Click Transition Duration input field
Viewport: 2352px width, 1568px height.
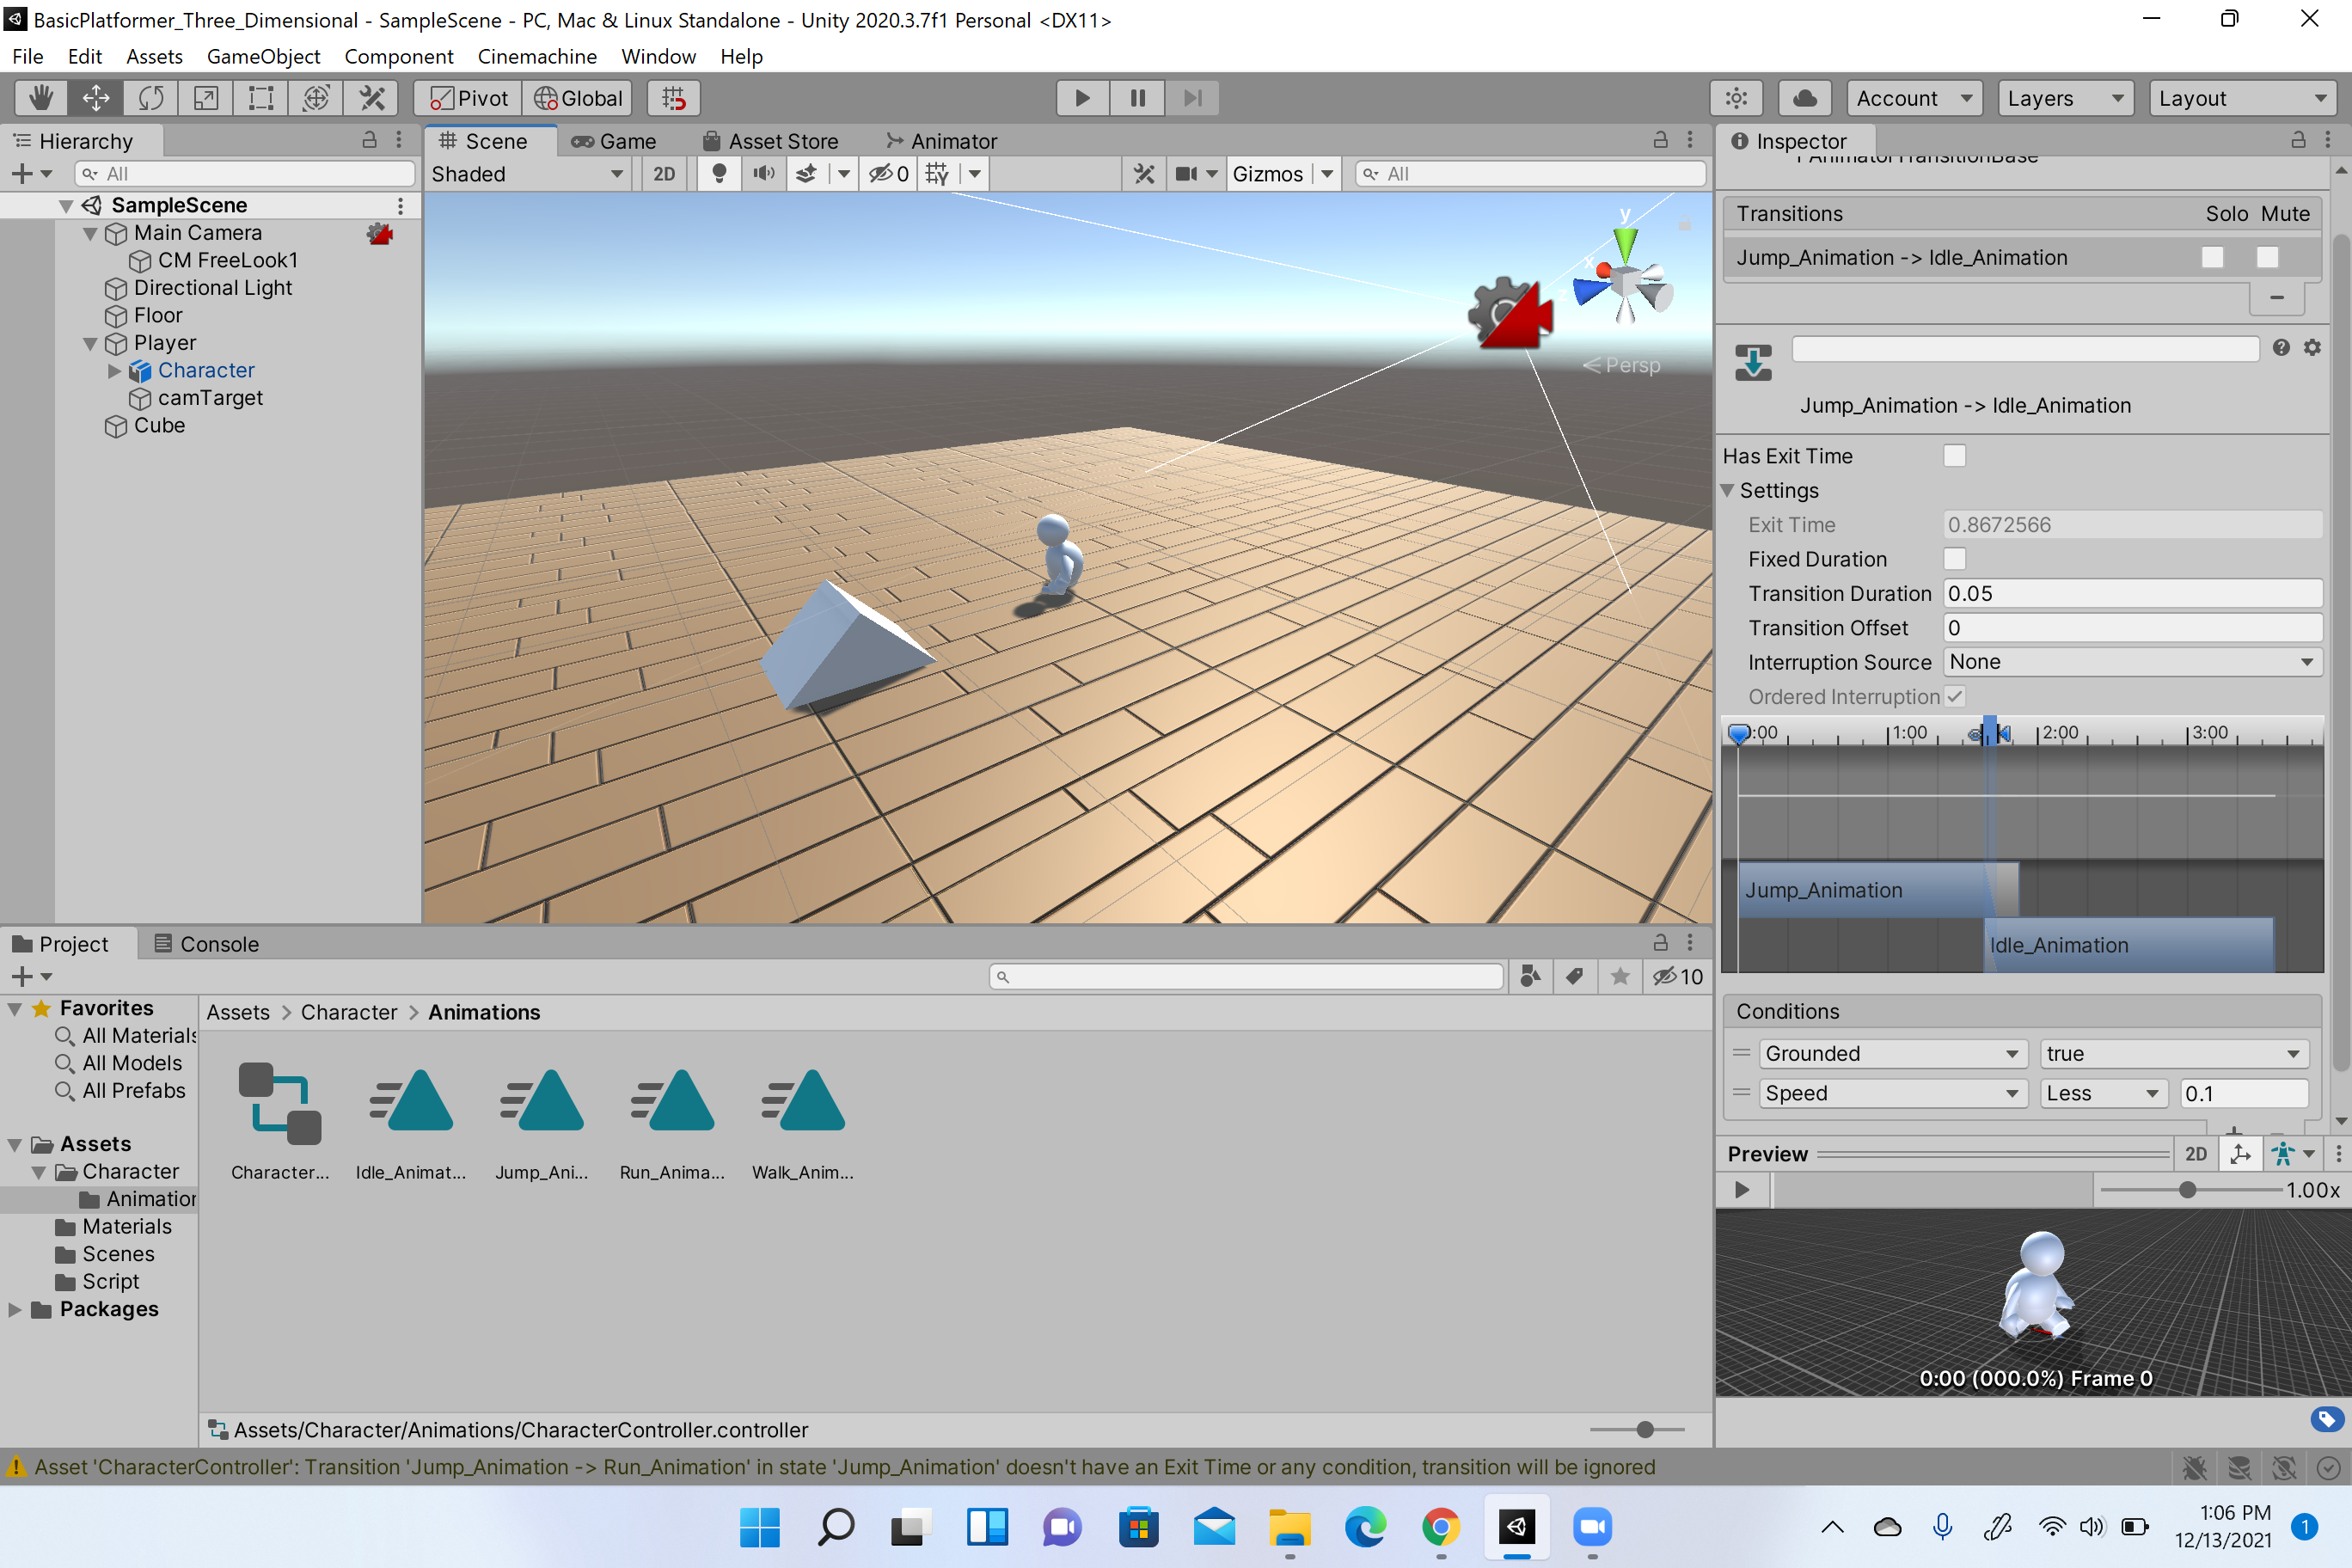coord(2132,594)
